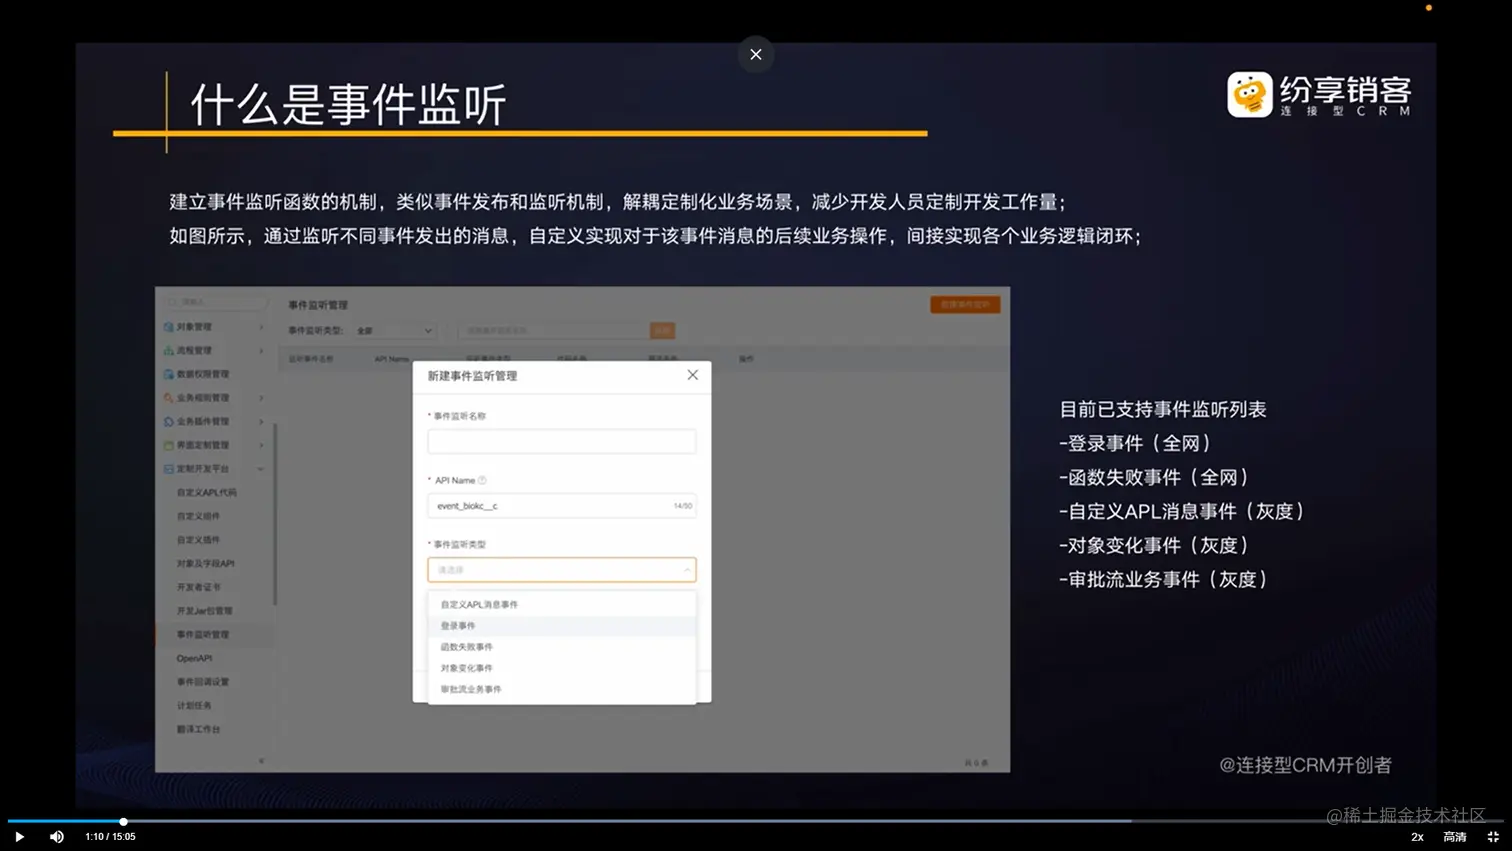Select 对象变化事件 option
The width and height of the screenshot is (1512, 851).
(562, 668)
